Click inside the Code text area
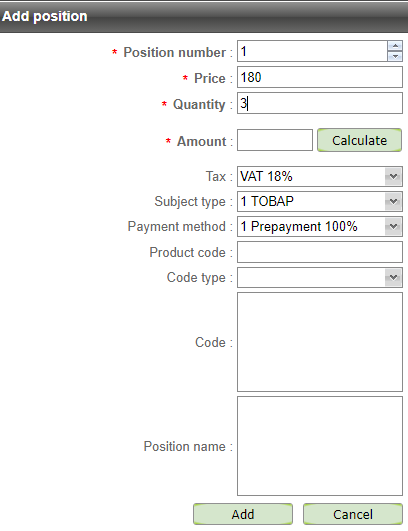This screenshot has height=531, width=408. coord(320,342)
